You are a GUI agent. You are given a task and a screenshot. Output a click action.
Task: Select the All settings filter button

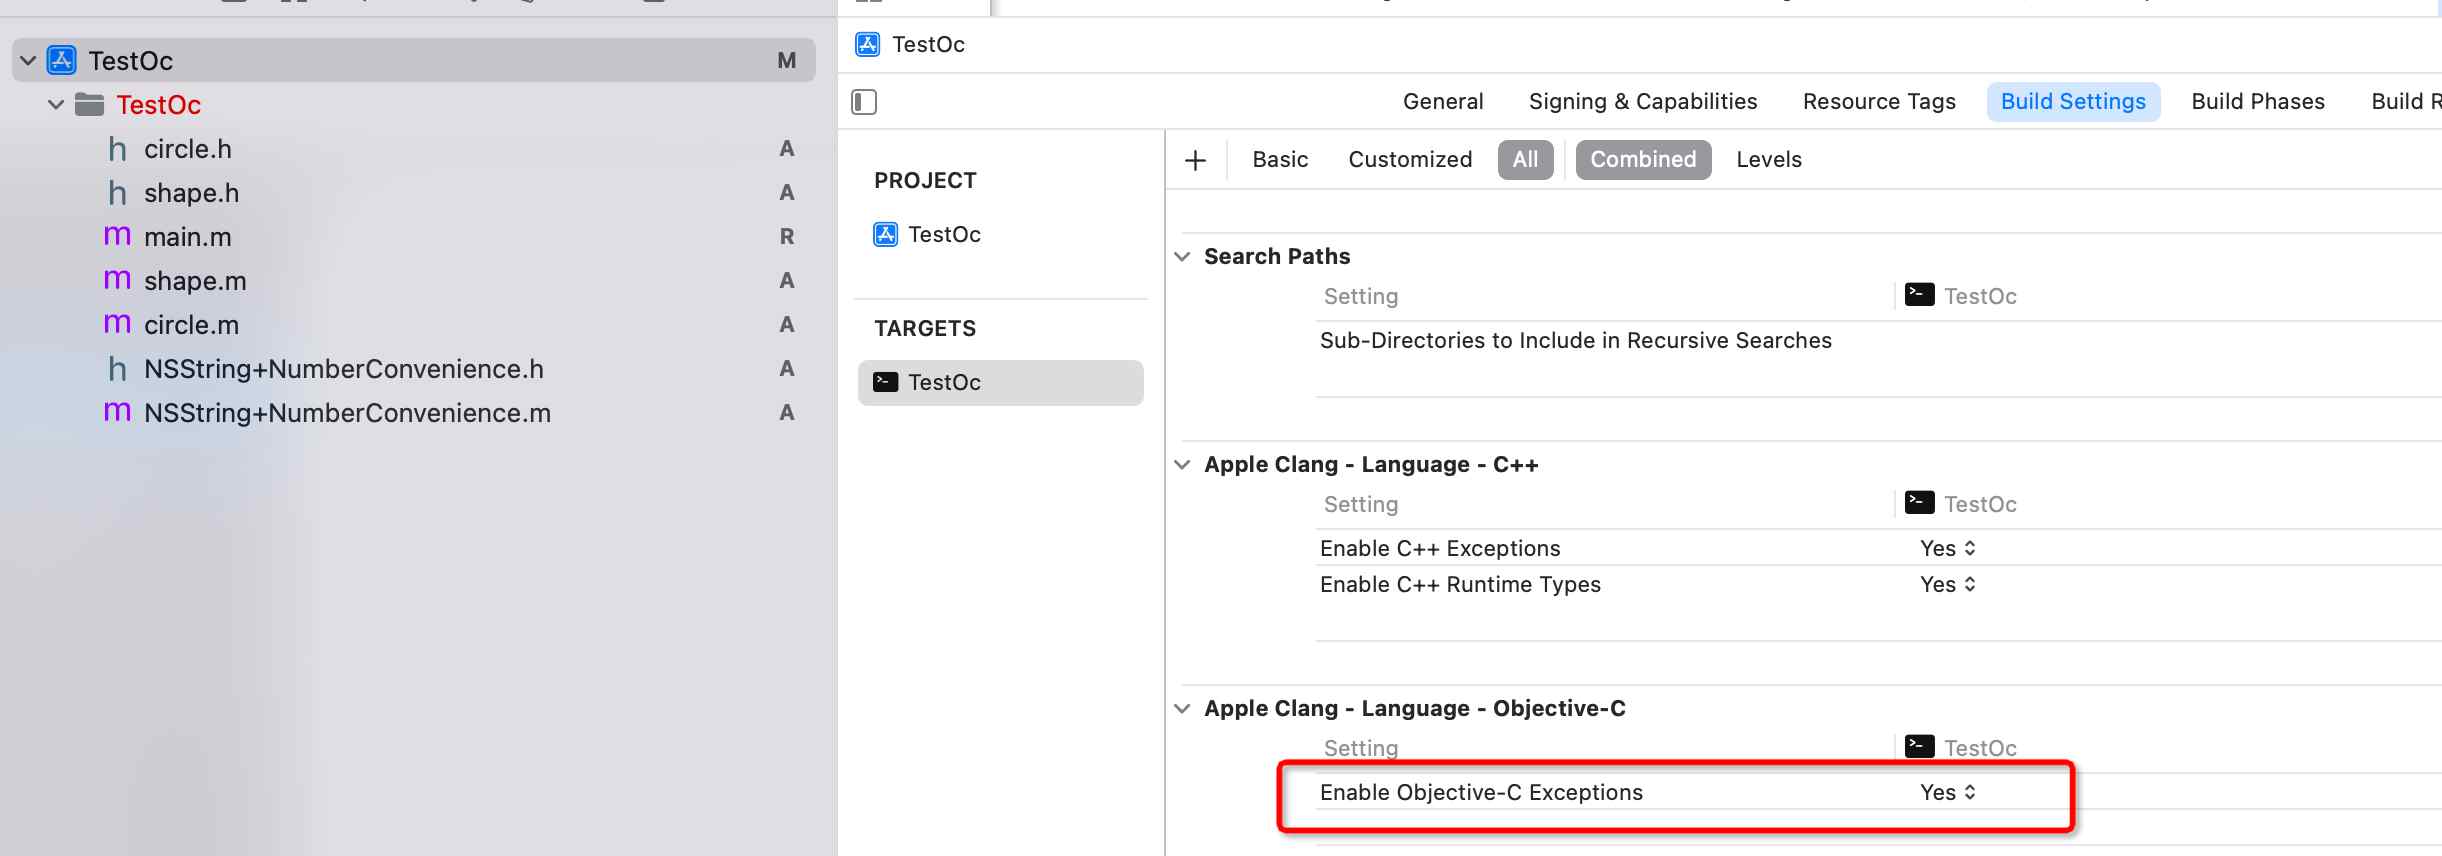click(x=1525, y=160)
